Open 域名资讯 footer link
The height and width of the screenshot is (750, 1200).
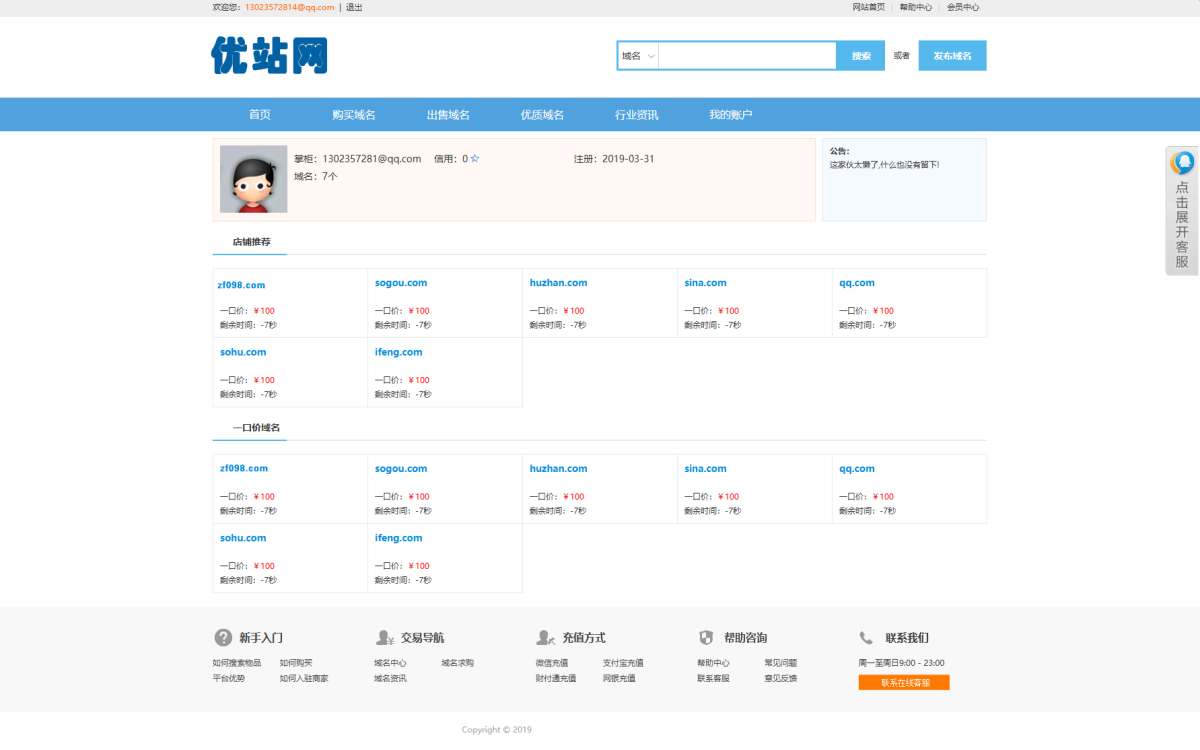pos(390,678)
